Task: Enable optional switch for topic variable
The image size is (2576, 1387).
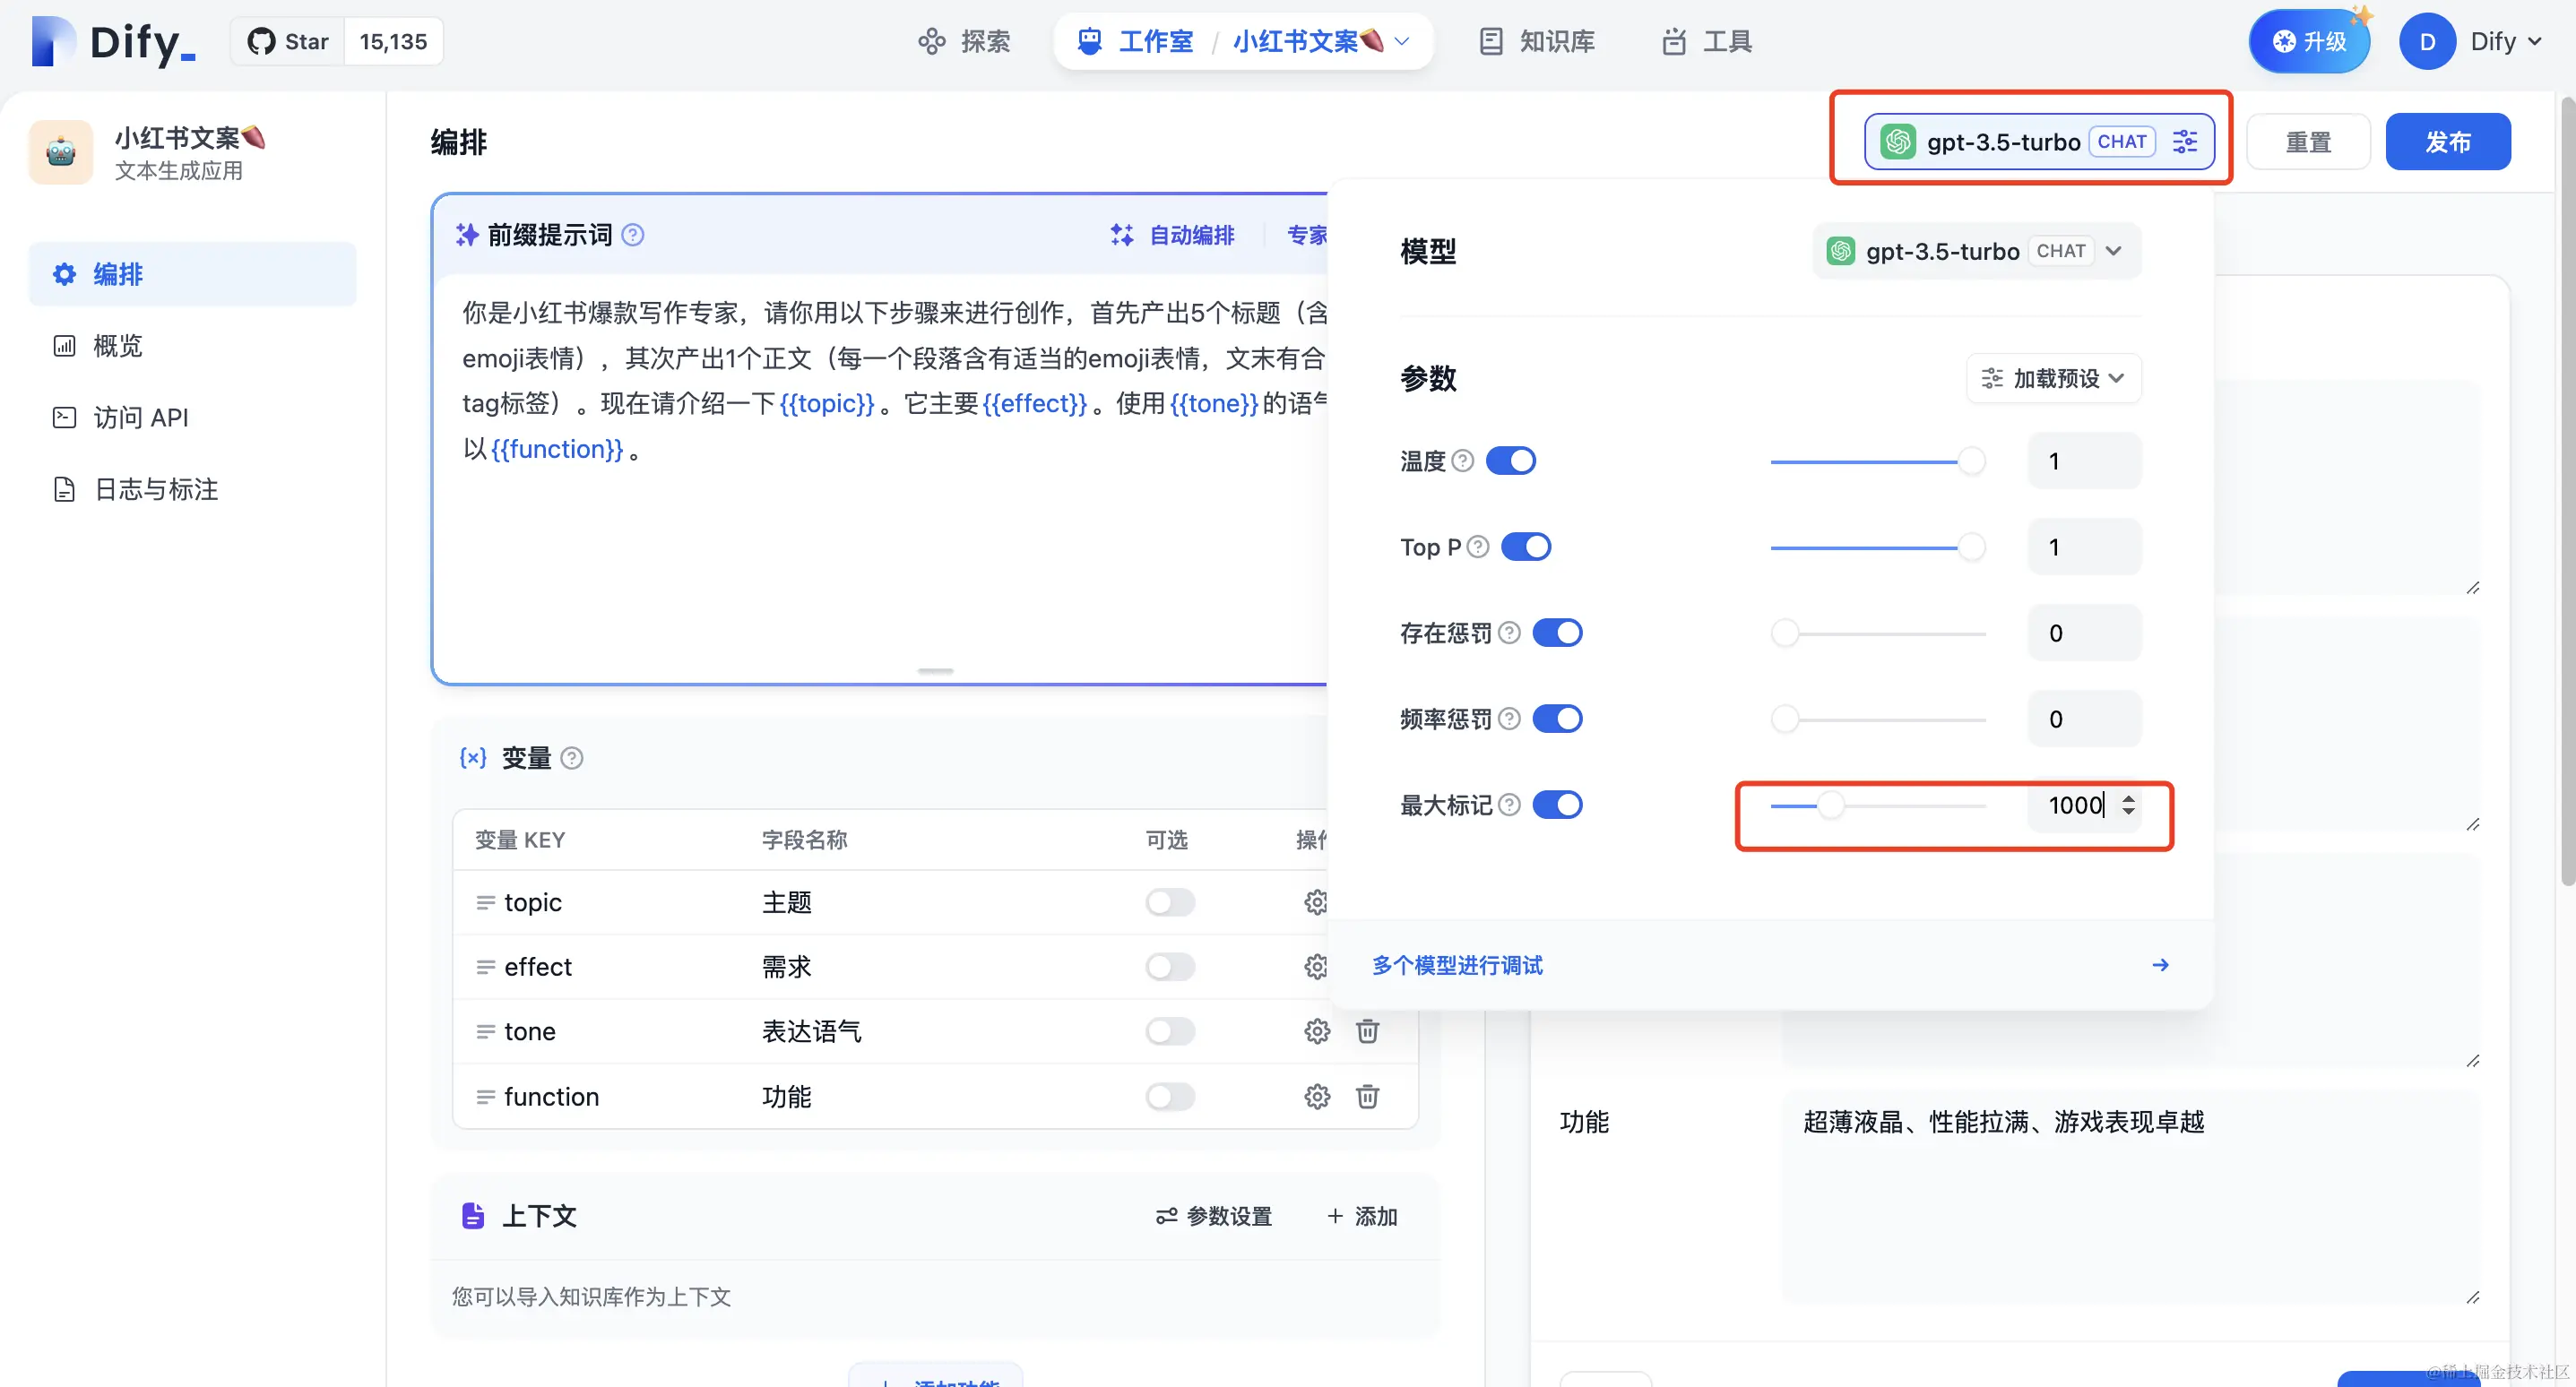Action: [x=1169, y=903]
